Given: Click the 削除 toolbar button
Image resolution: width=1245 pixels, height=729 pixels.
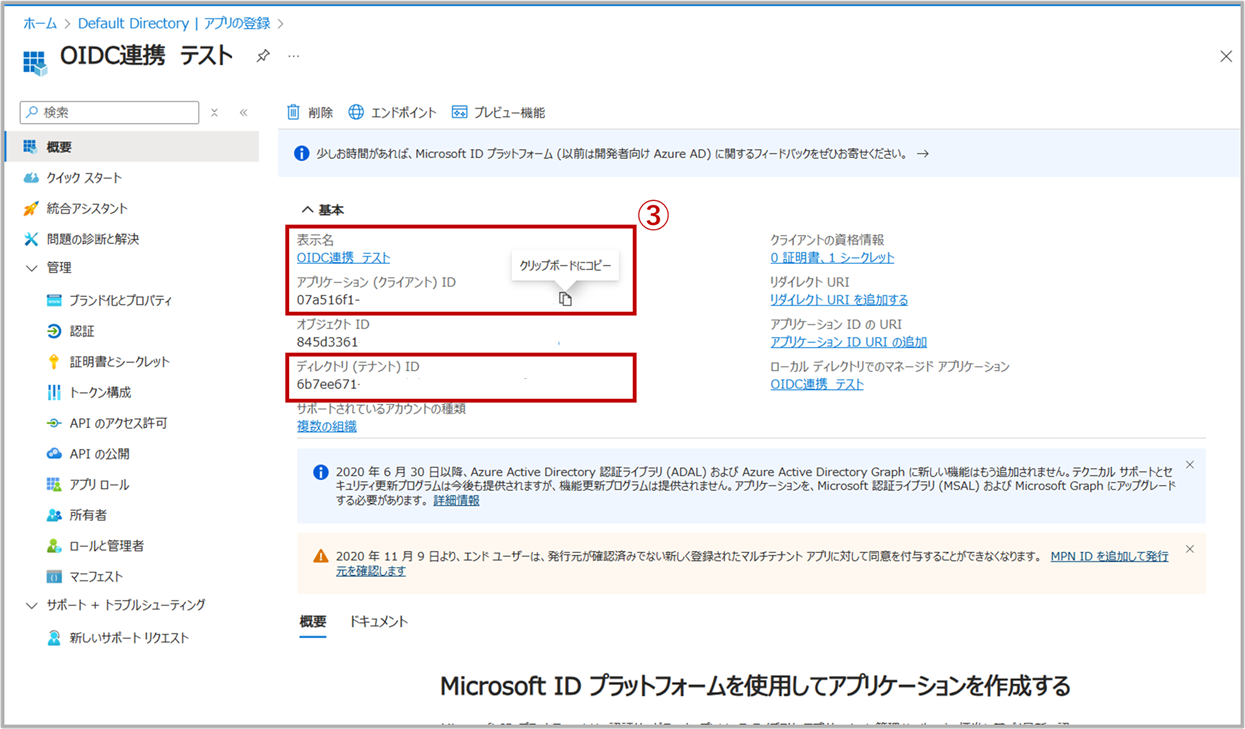Looking at the screenshot, I should tap(310, 112).
